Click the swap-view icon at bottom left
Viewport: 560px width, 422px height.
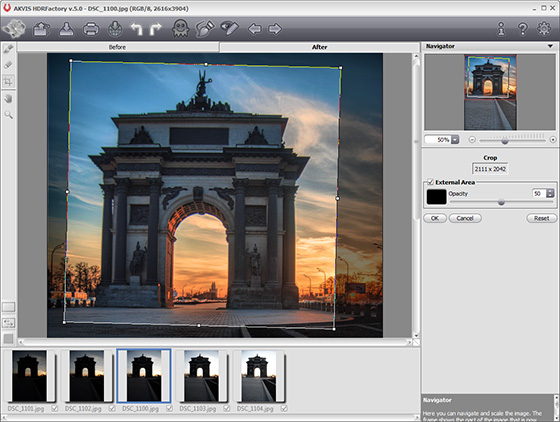(8, 323)
